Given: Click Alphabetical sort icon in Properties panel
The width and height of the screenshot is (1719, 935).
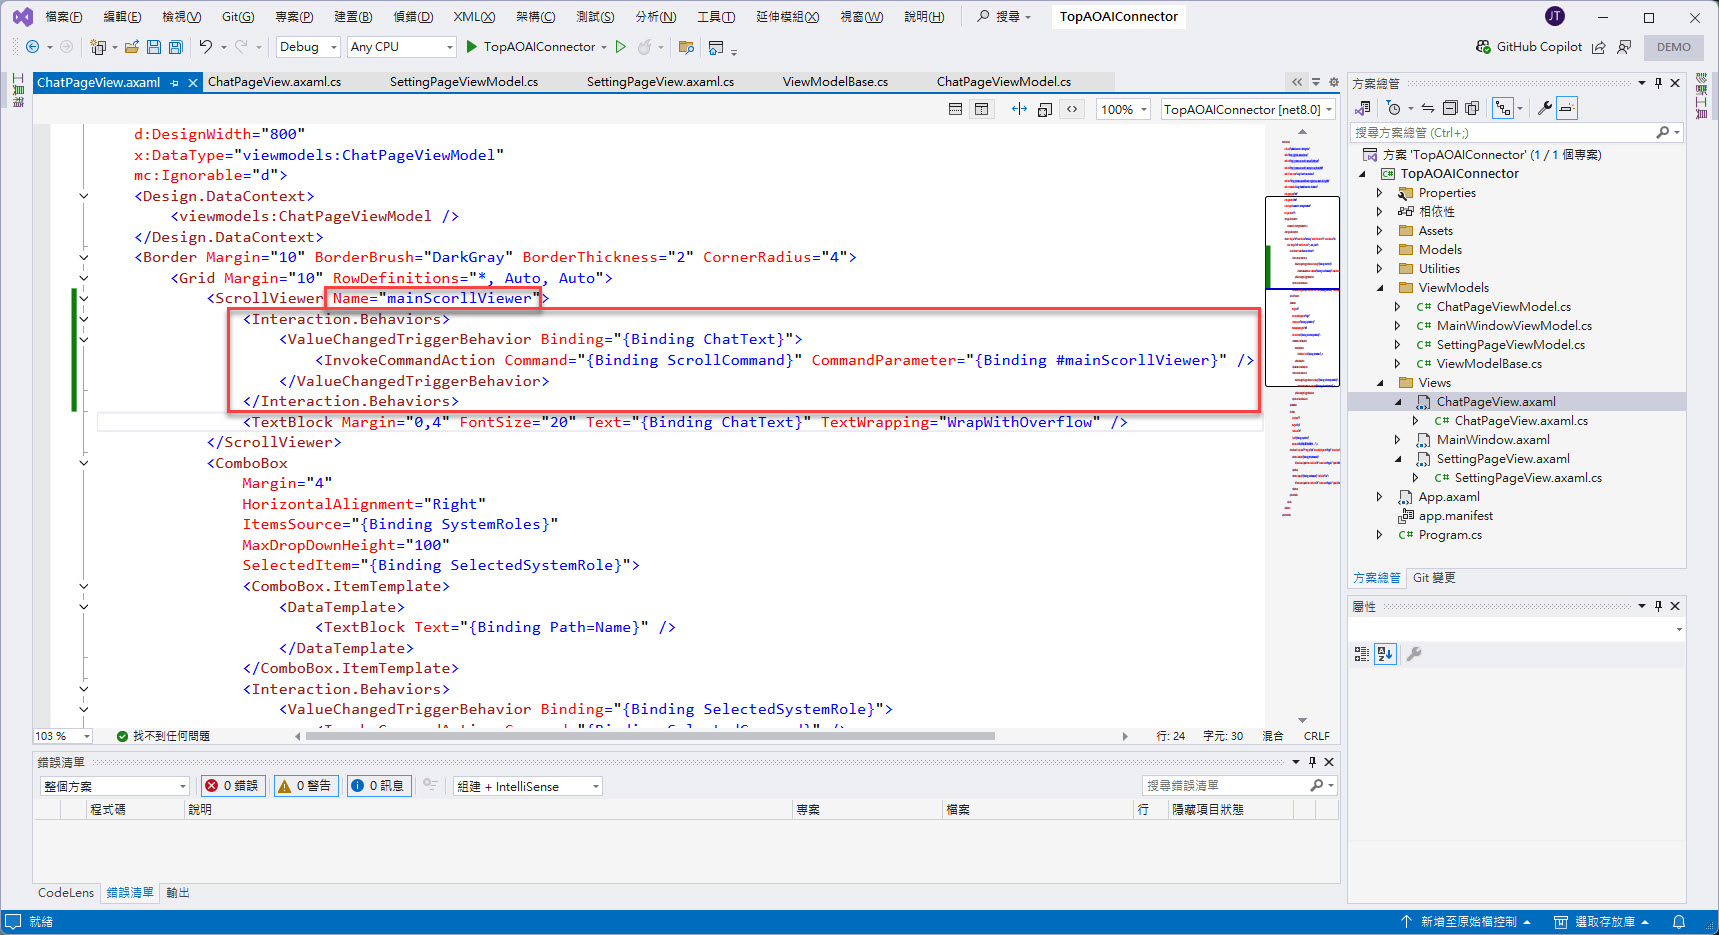Looking at the screenshot, I should coord(1385,654).
